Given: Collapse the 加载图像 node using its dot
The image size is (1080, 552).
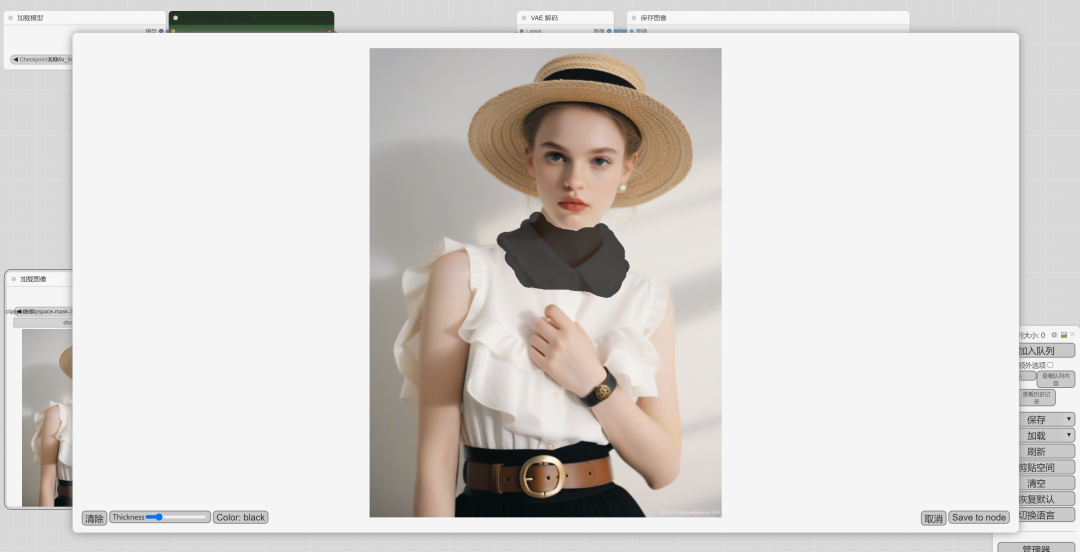Looking at the screenshot, I should 14,279.
